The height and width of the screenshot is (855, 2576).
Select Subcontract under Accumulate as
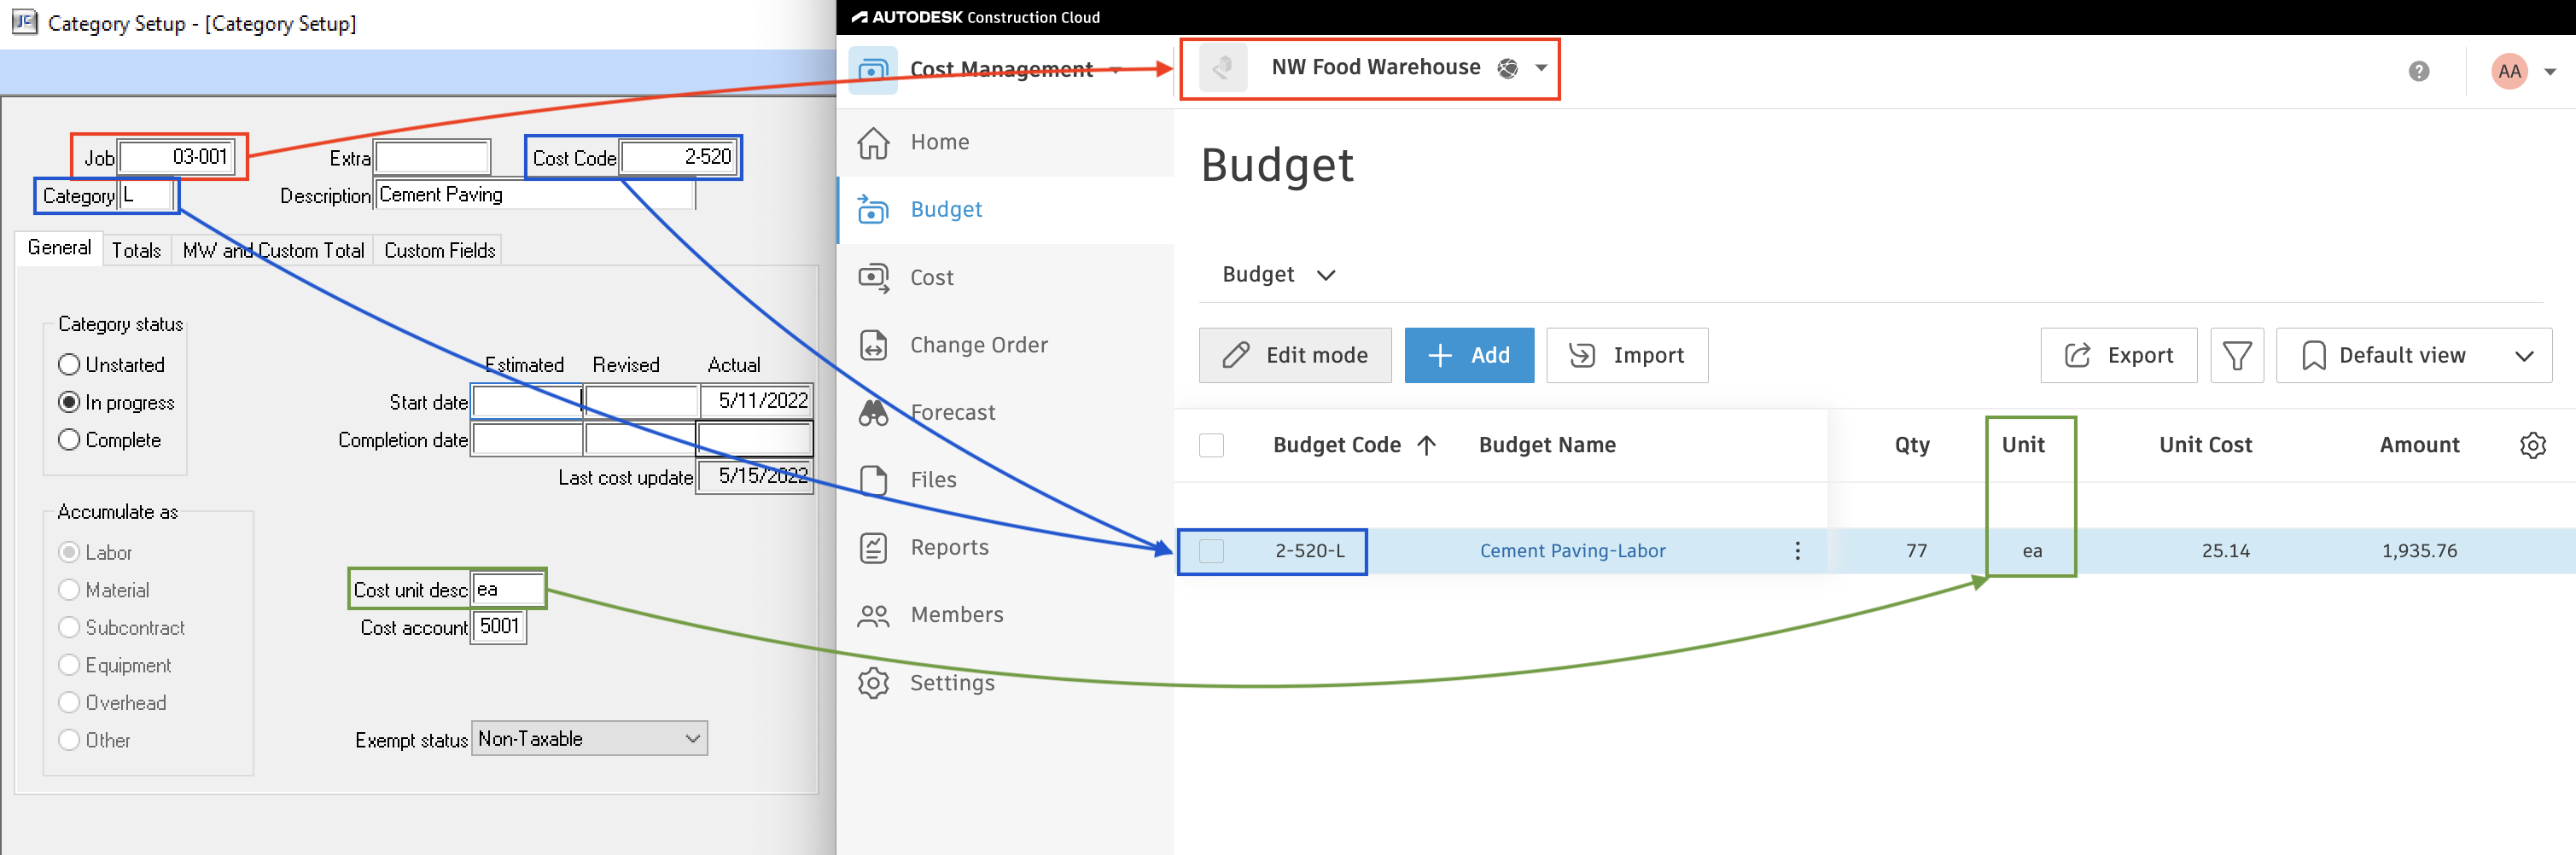tap(69, 627)
